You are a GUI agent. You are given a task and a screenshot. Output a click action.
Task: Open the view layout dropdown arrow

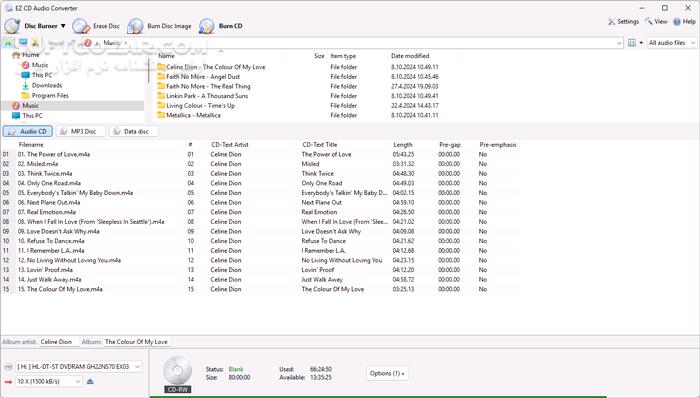tap(642, 43)
